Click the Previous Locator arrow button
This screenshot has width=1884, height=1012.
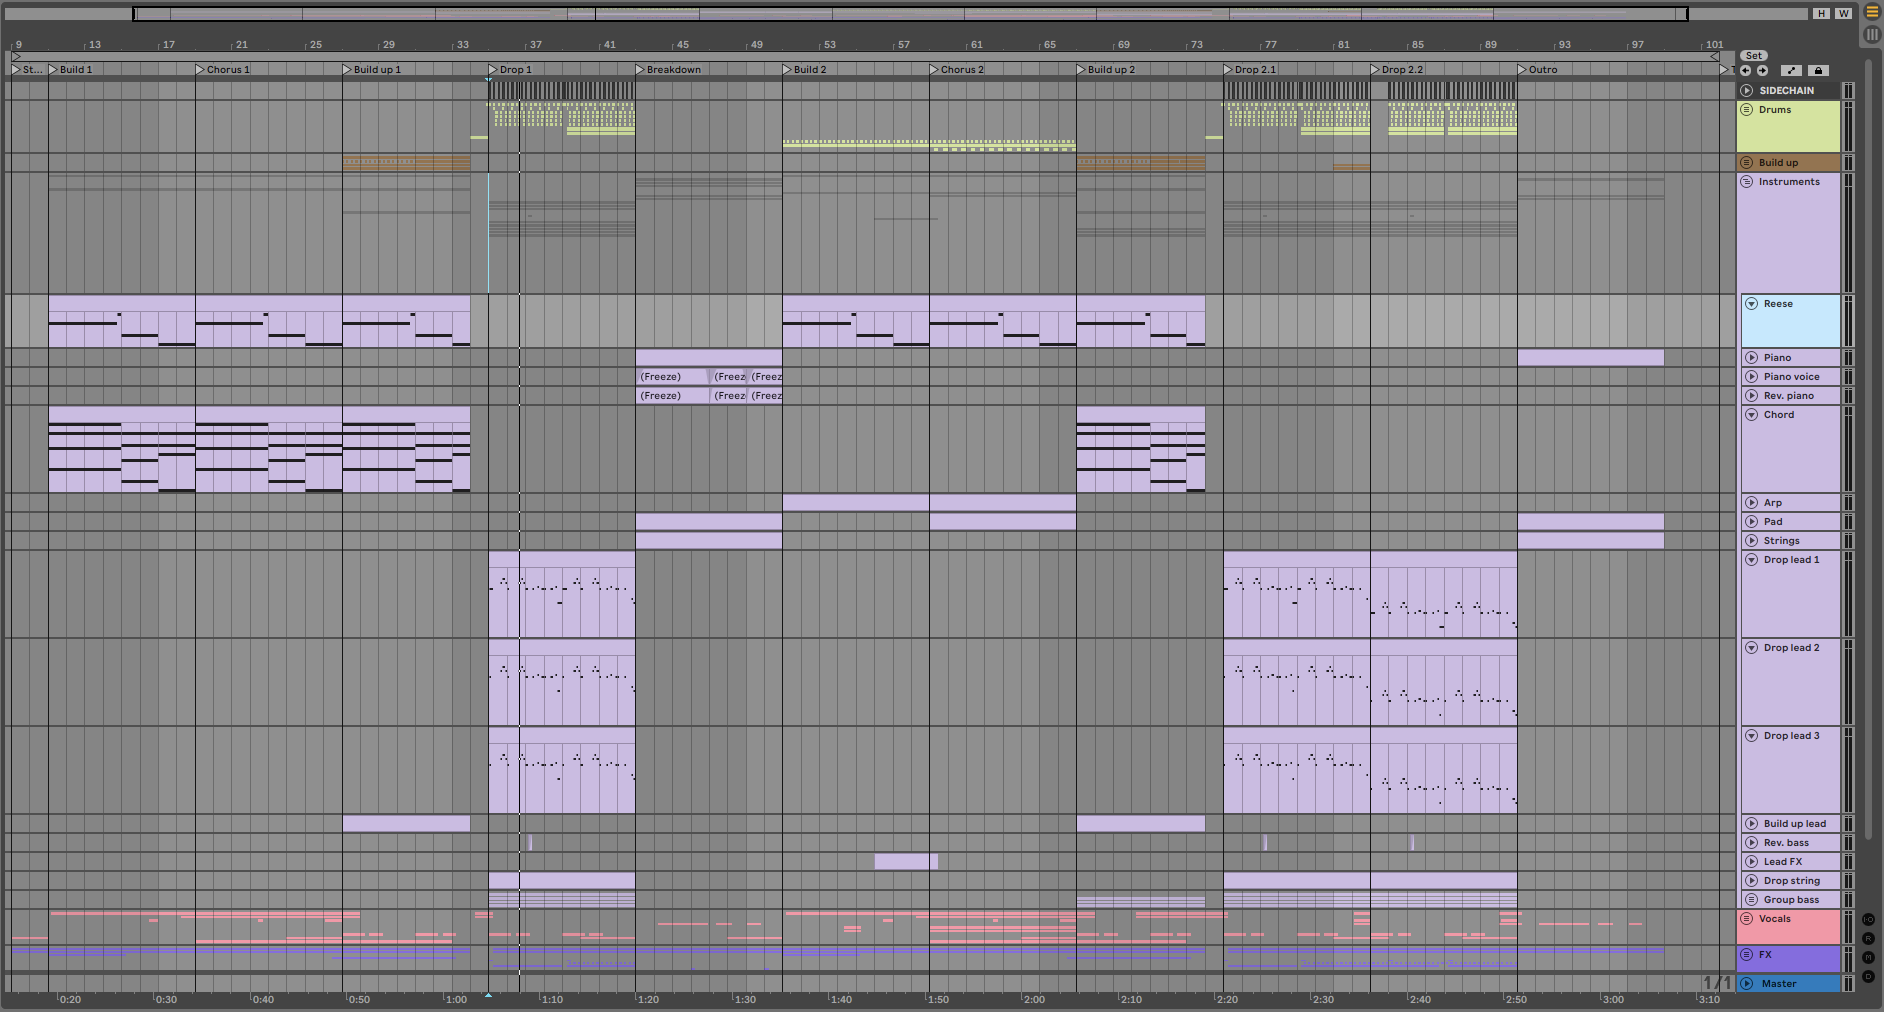pos(1745,71)
